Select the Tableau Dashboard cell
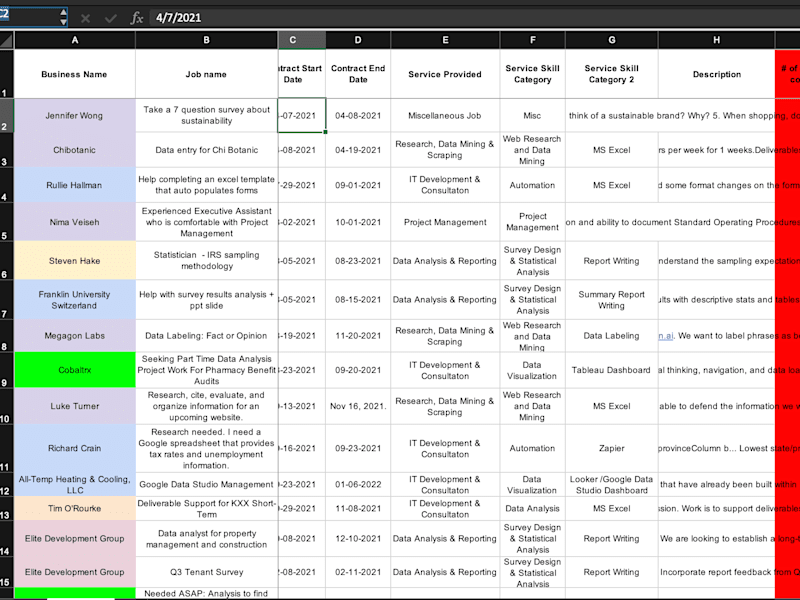This screenshot has height=600, width=800. pos(611,370)
